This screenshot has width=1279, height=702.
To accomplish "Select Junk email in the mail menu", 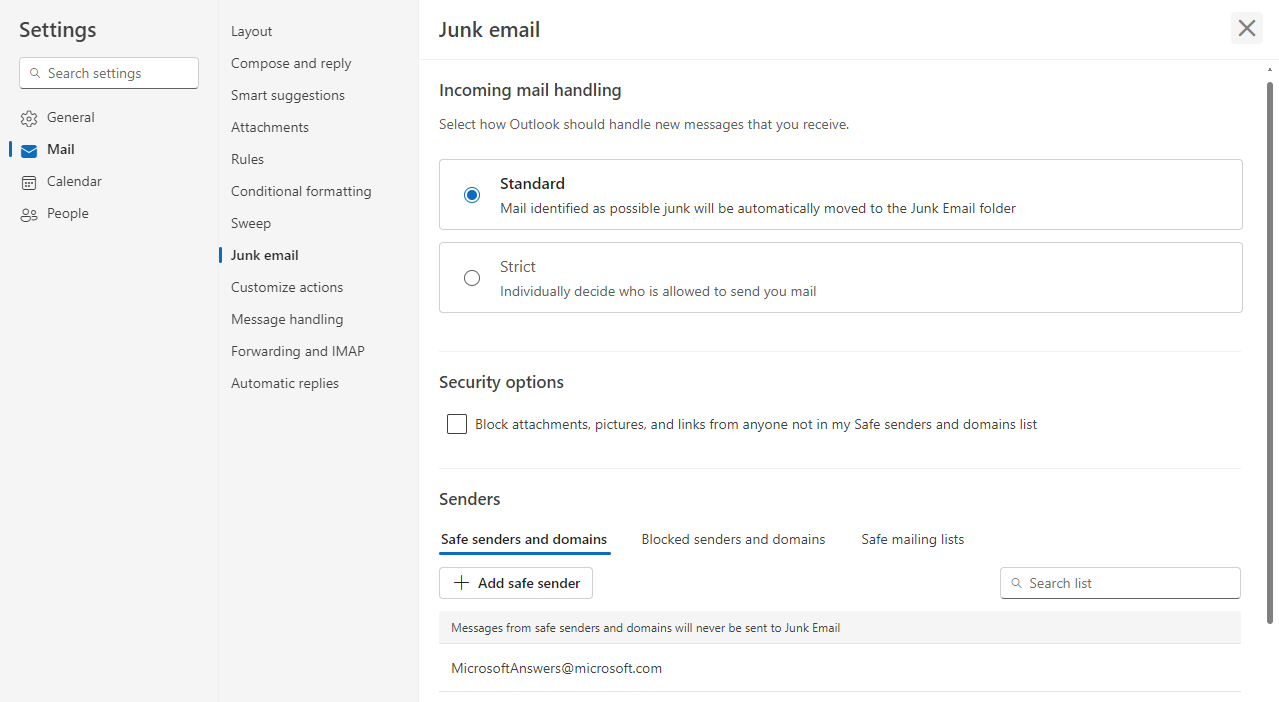I will point(265,255).
